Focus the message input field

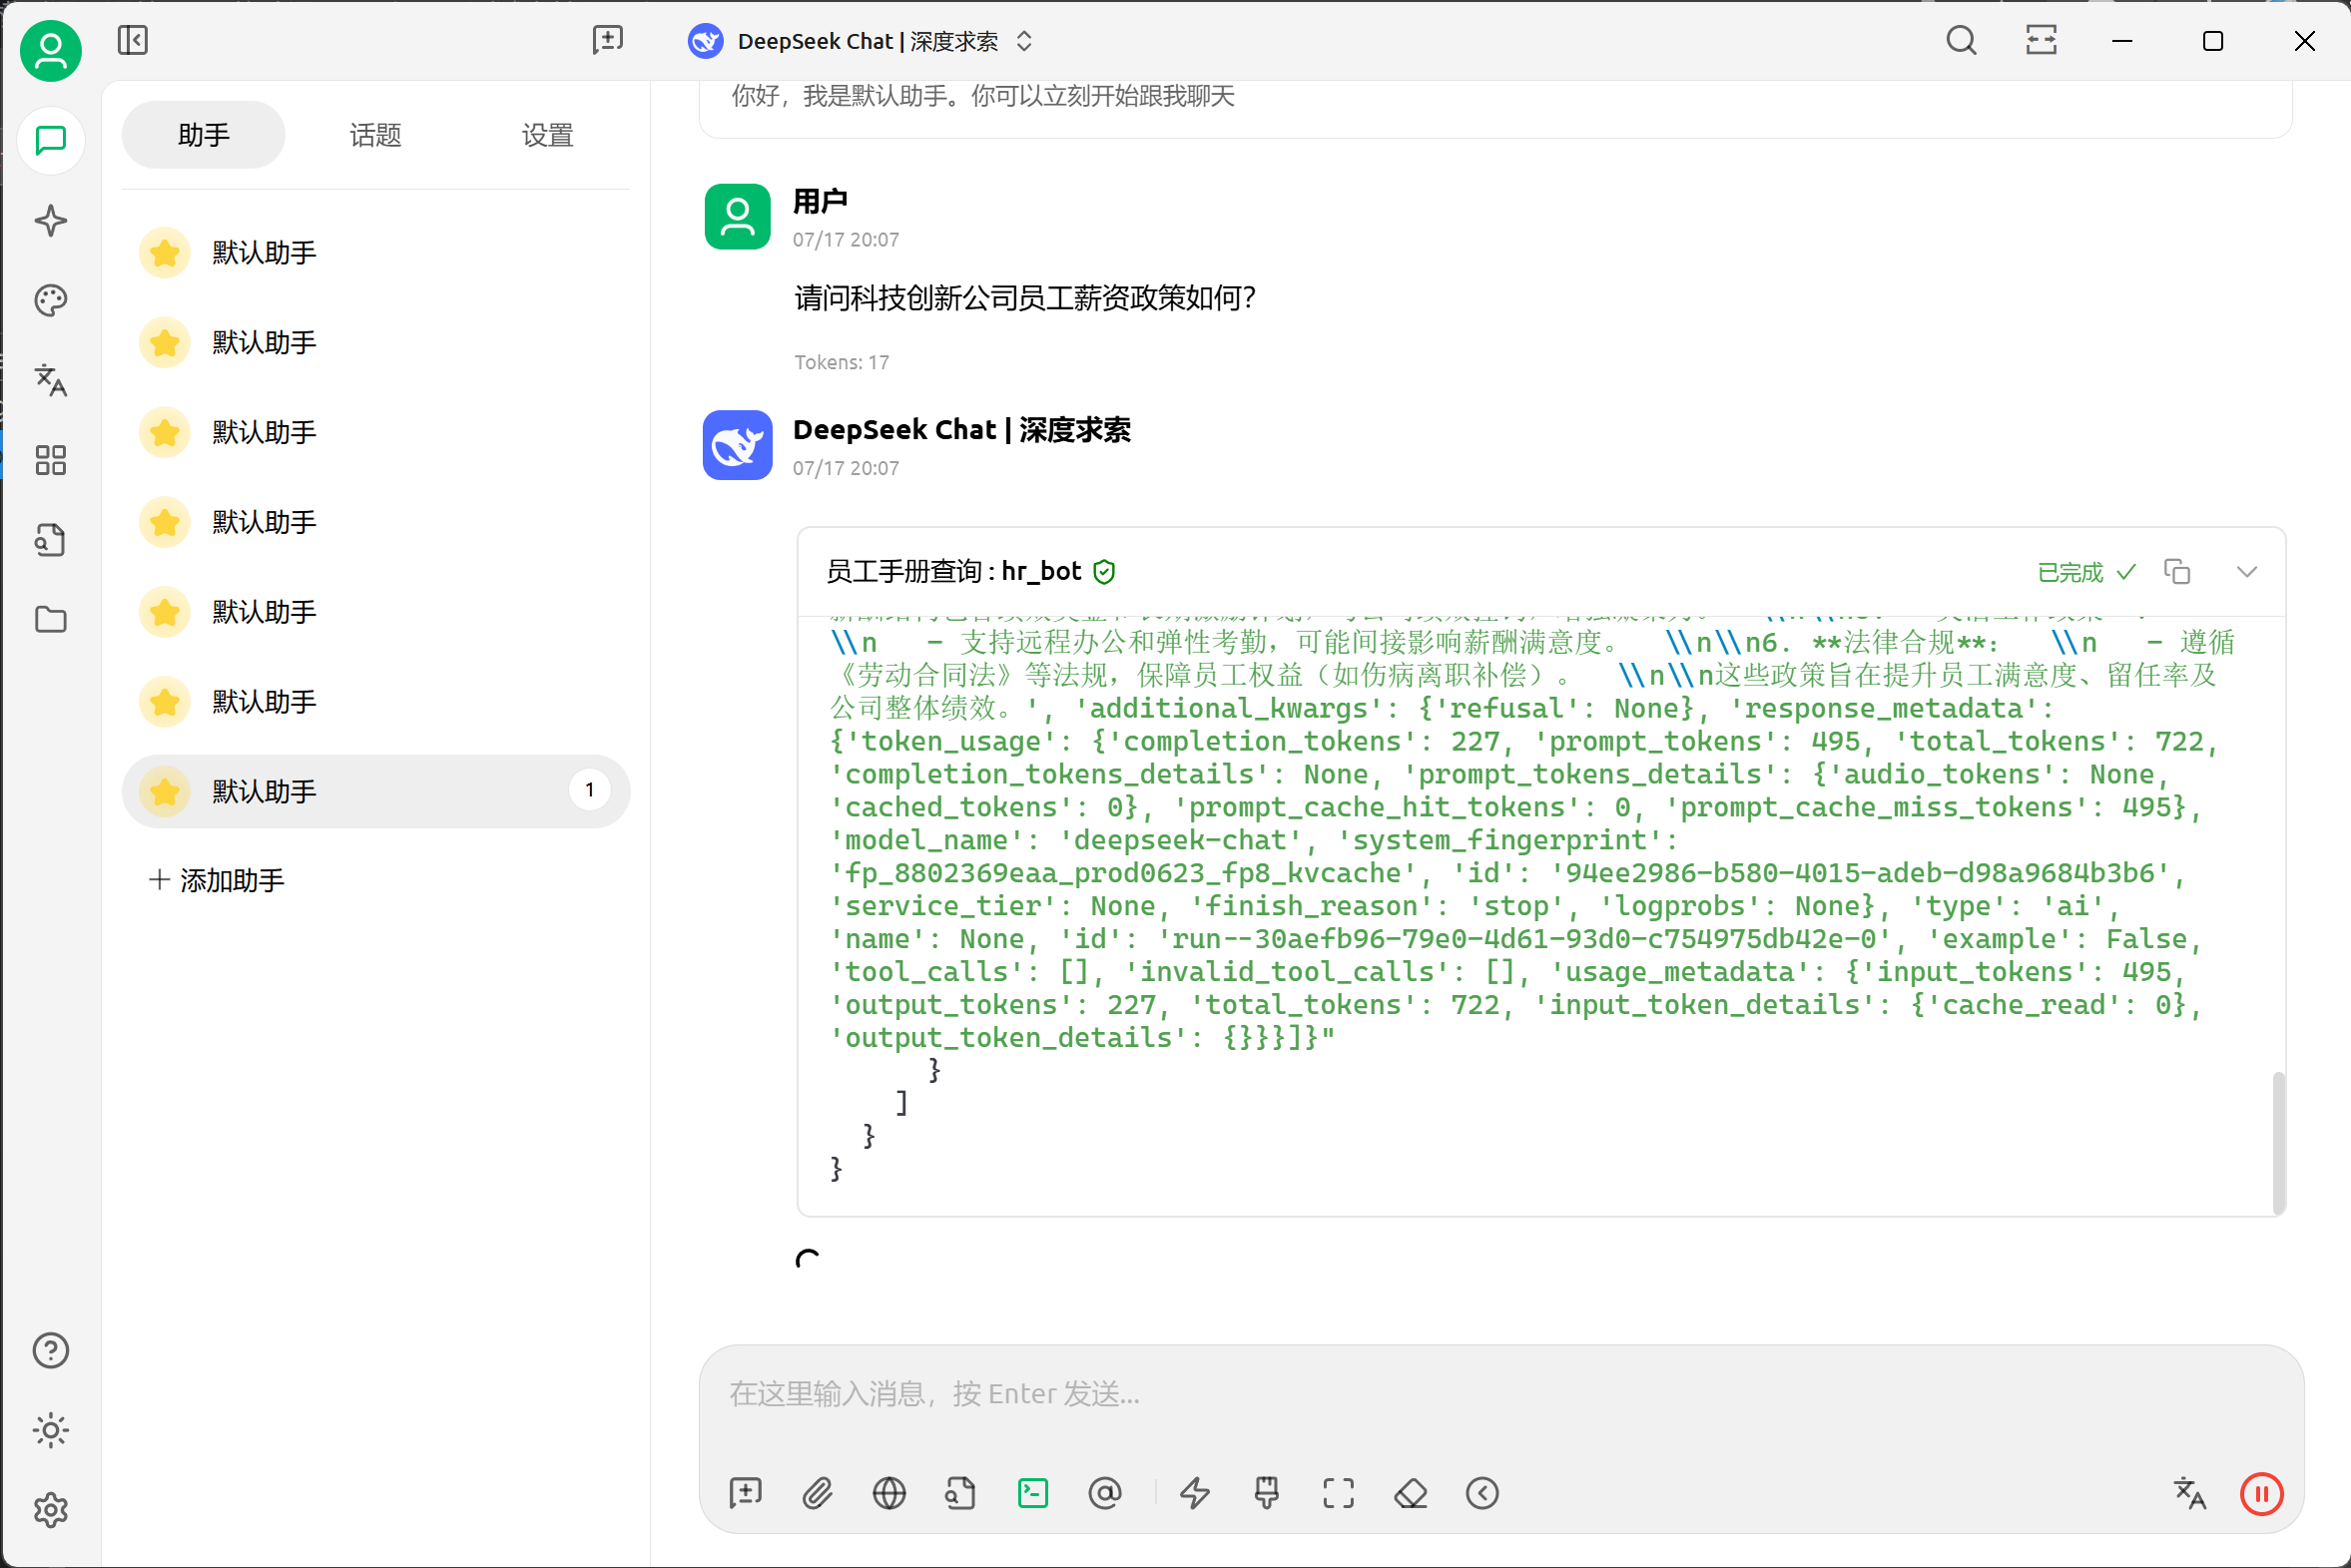tap(1500, 1394)
